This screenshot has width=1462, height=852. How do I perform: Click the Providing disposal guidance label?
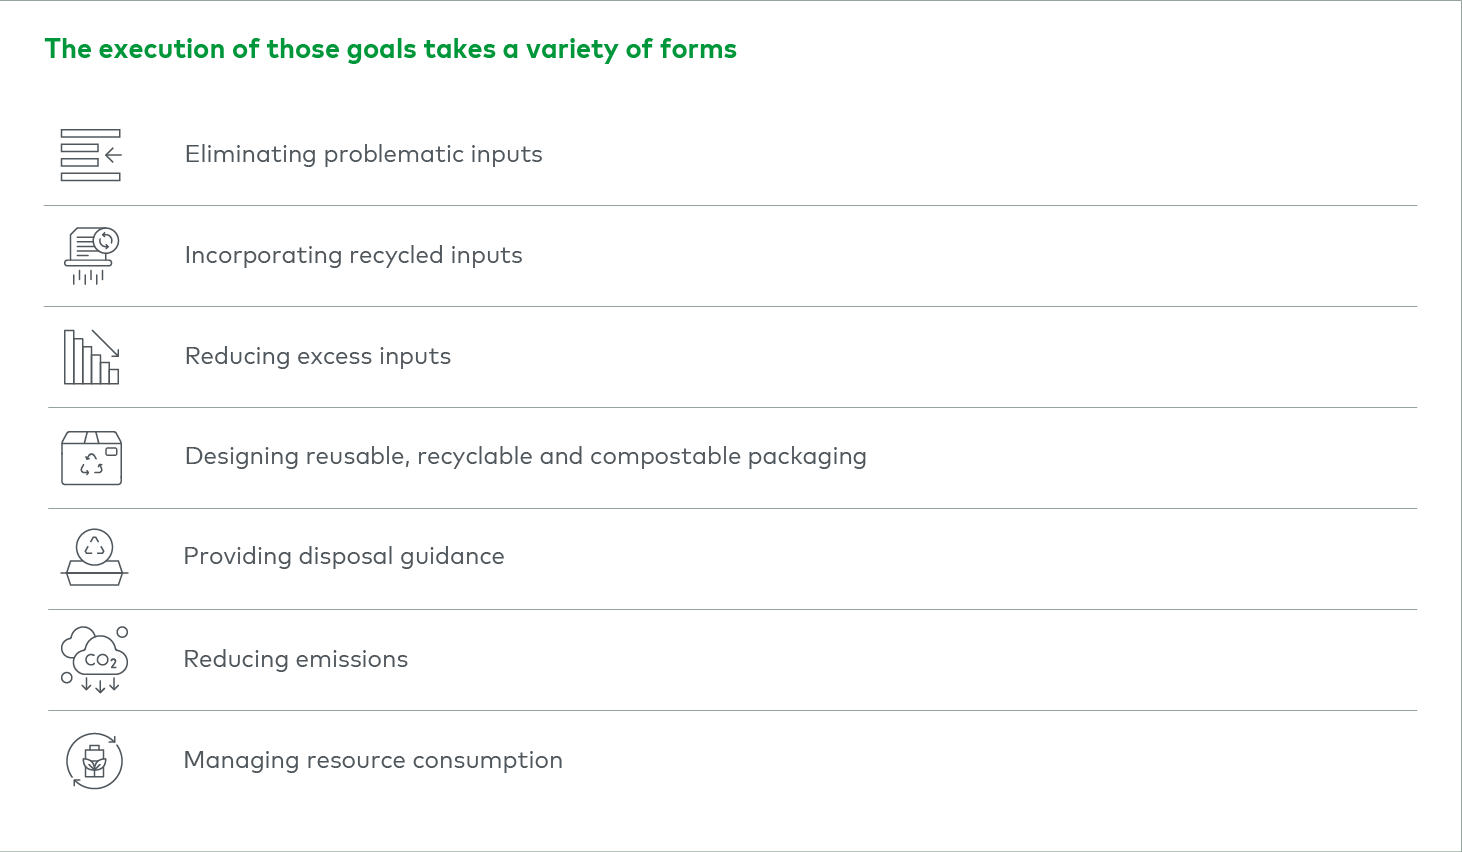(x=344, y=556)
